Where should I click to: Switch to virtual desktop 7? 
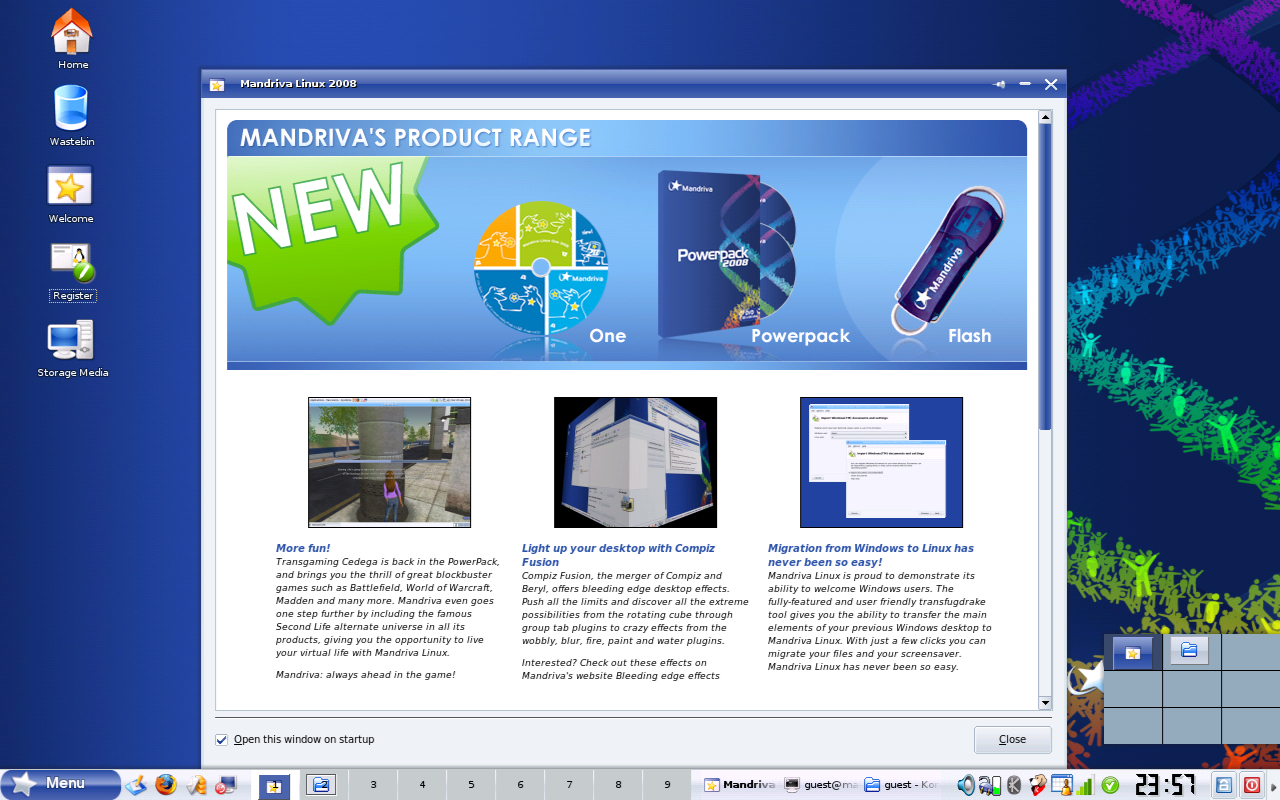tap(569, 786)
